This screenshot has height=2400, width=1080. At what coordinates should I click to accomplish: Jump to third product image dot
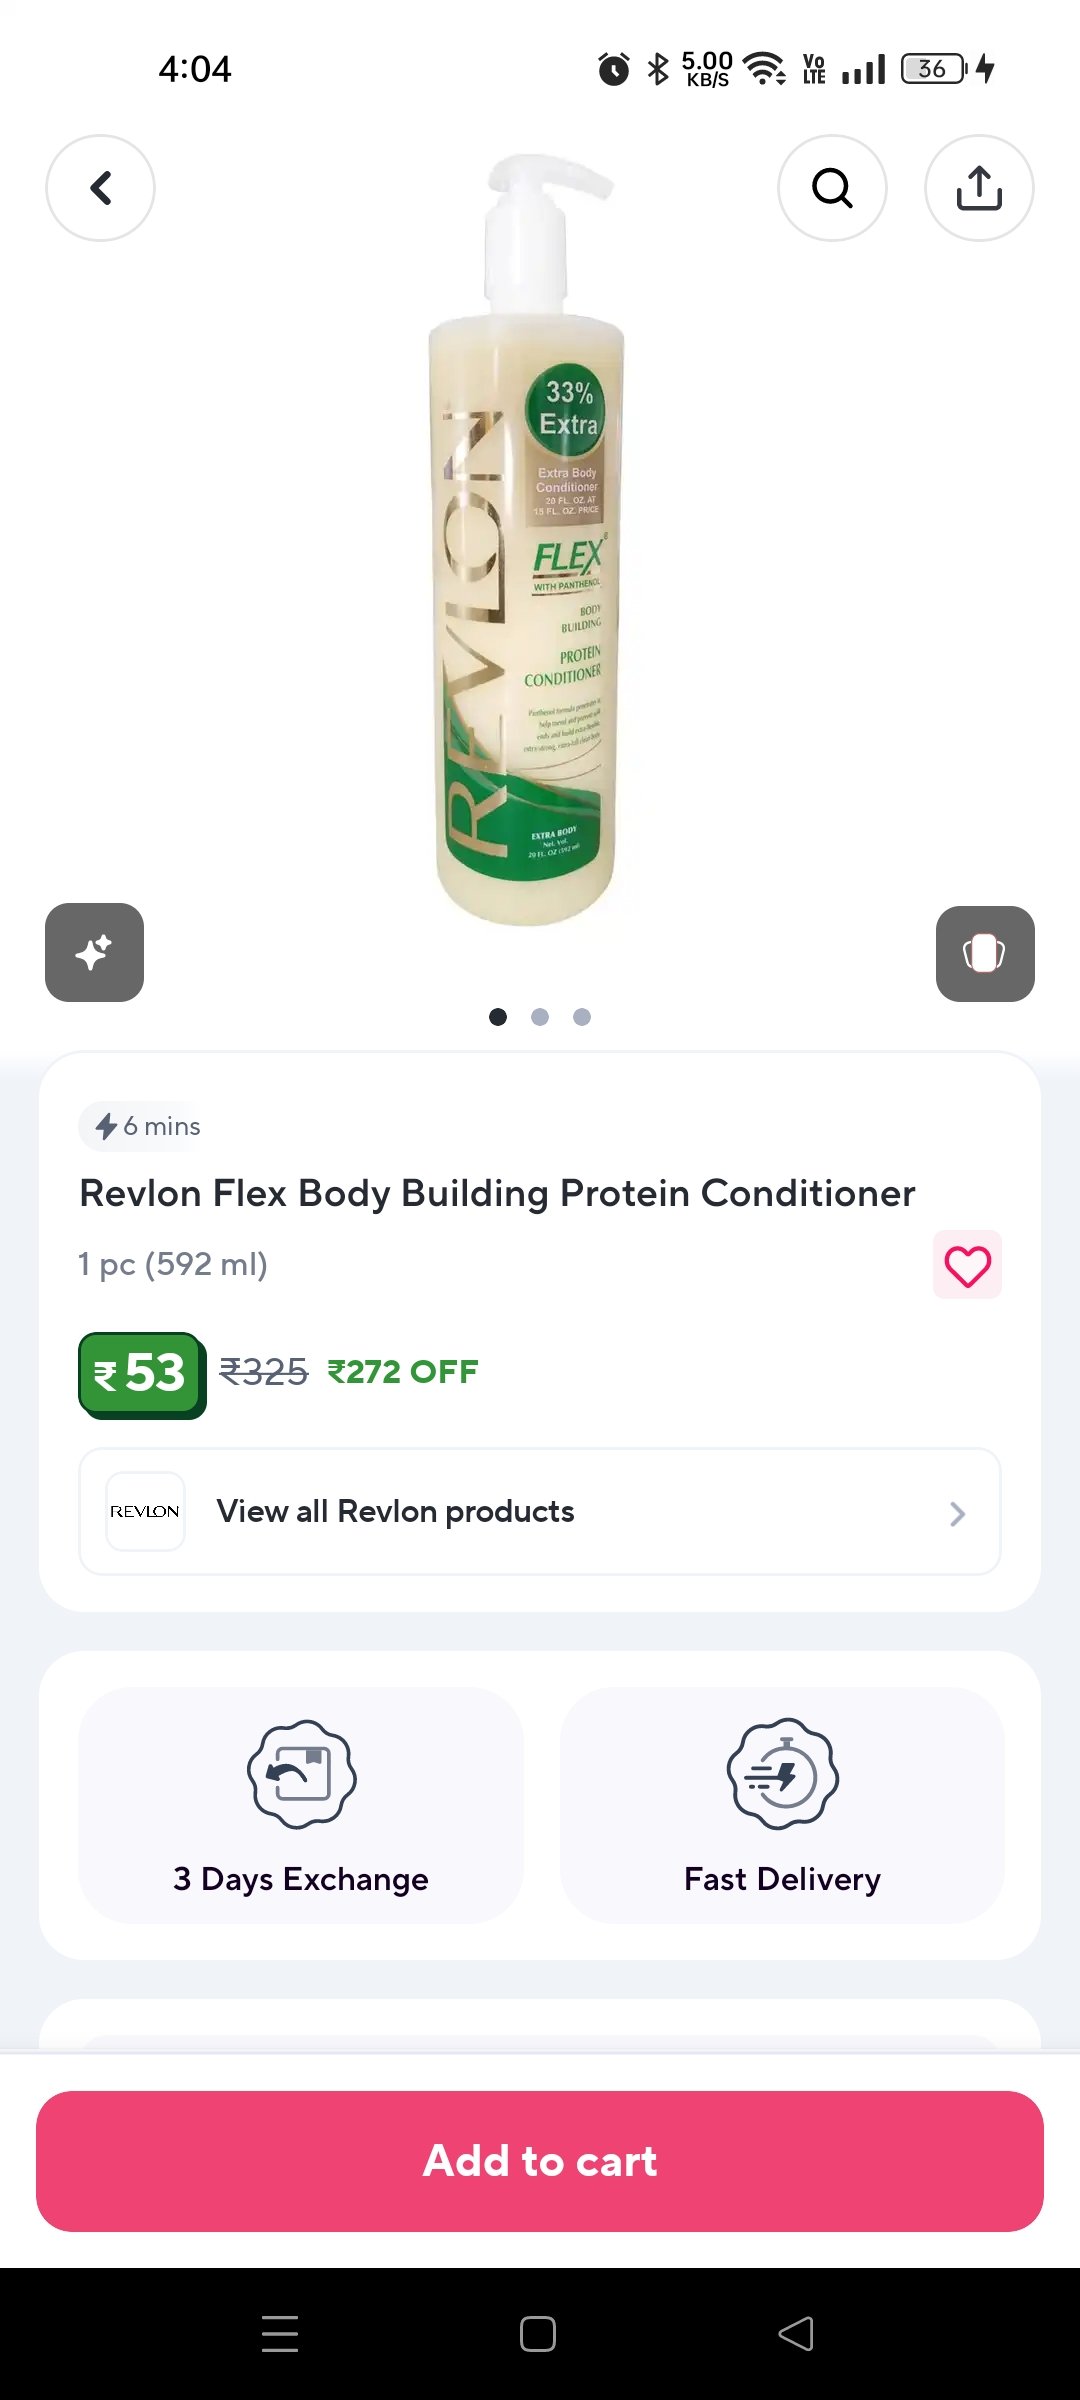click(x=582, y=1017)
